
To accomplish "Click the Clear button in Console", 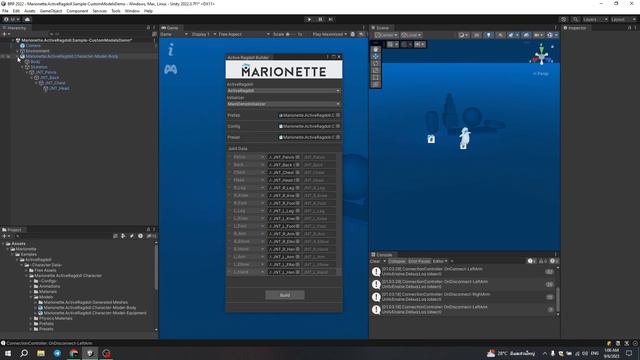I will (x=375, y=261).
